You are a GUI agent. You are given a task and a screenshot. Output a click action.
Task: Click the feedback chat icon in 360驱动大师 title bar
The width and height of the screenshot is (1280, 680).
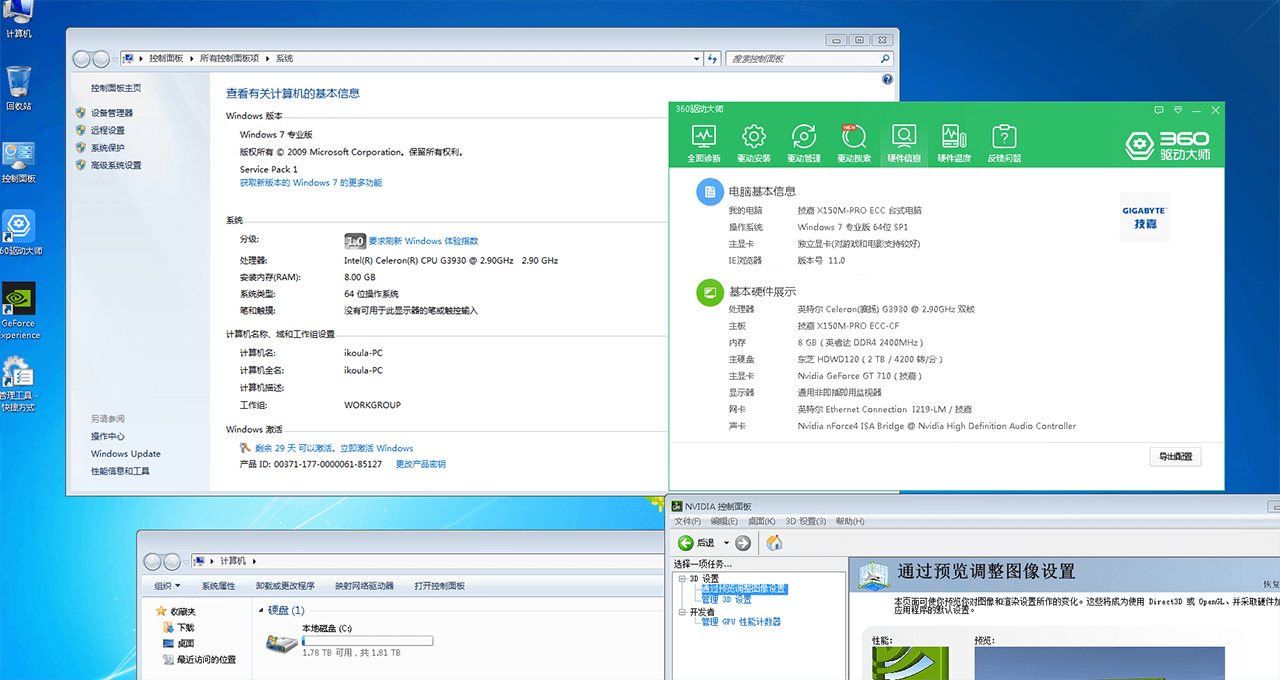[x=1159, y=109]
